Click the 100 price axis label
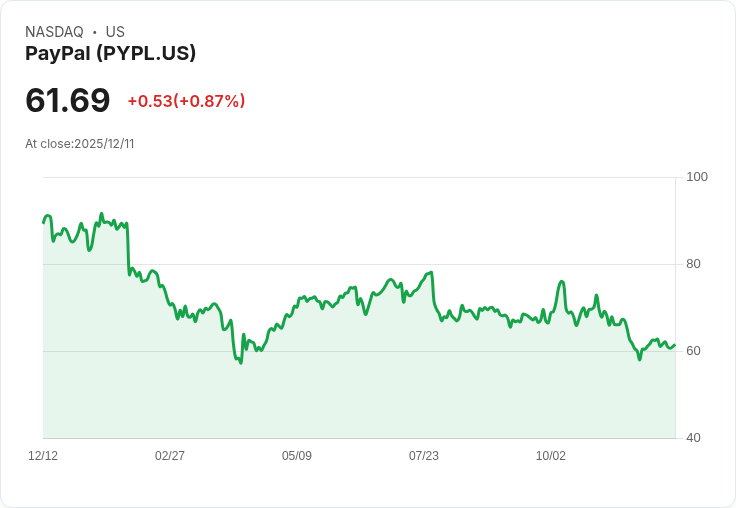 [x=697, y=177]
